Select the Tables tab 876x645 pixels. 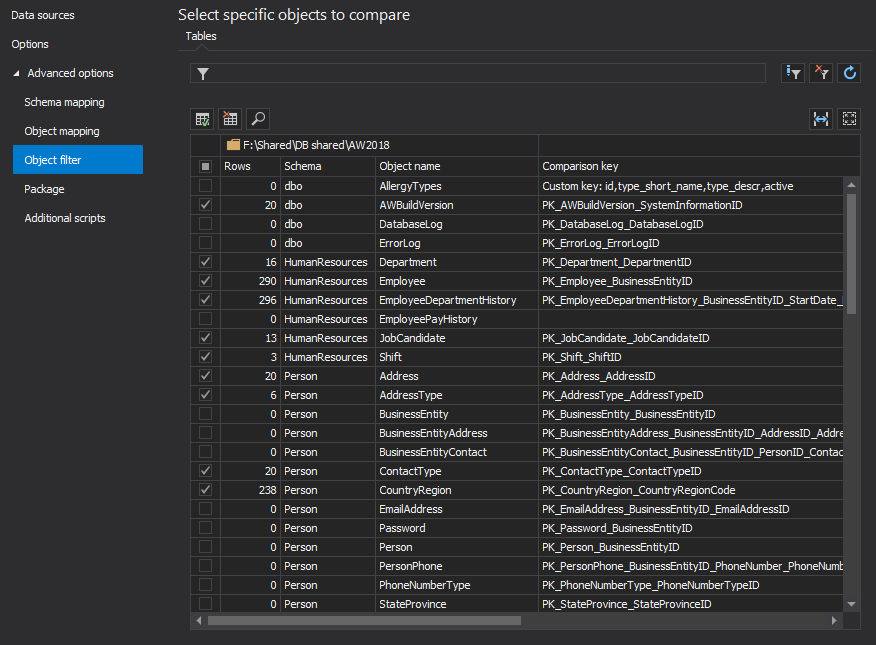click(200, 36)
